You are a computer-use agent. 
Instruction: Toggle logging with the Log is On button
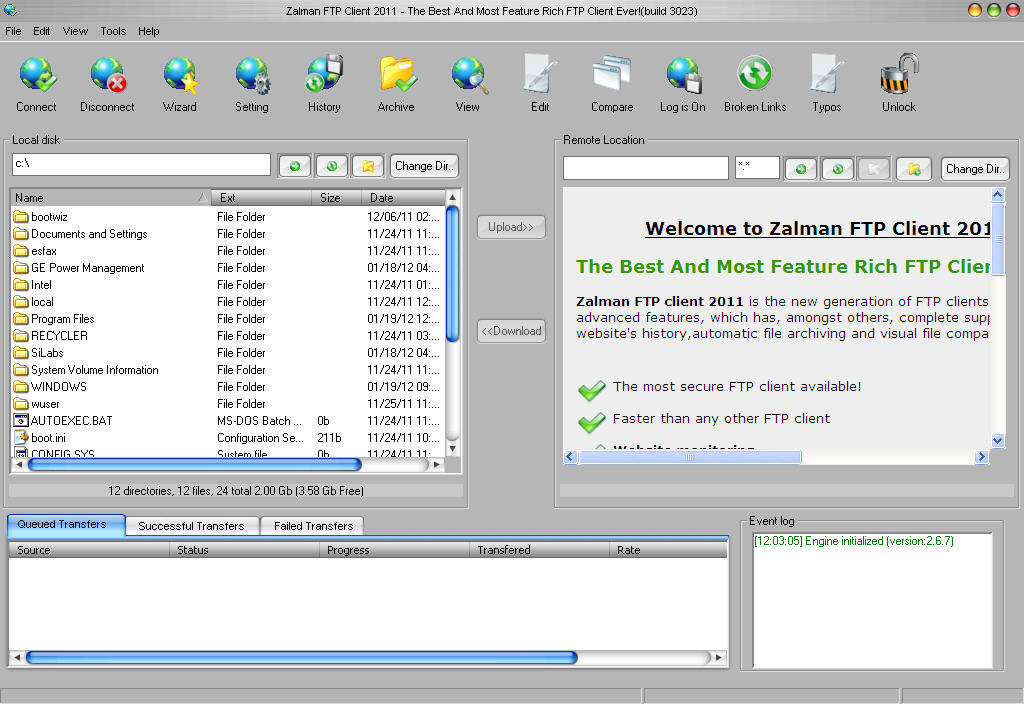[682, 76]
